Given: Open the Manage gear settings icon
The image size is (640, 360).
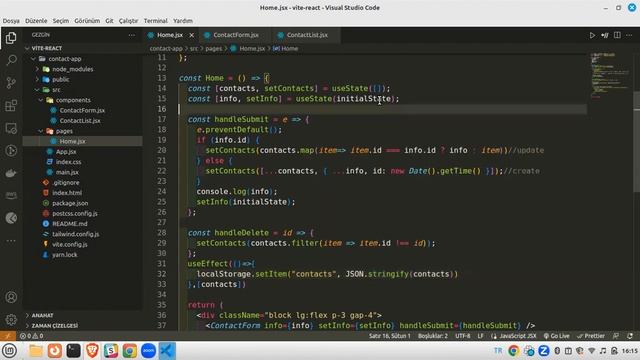Looking at the screenshot, I should [11, 320].
